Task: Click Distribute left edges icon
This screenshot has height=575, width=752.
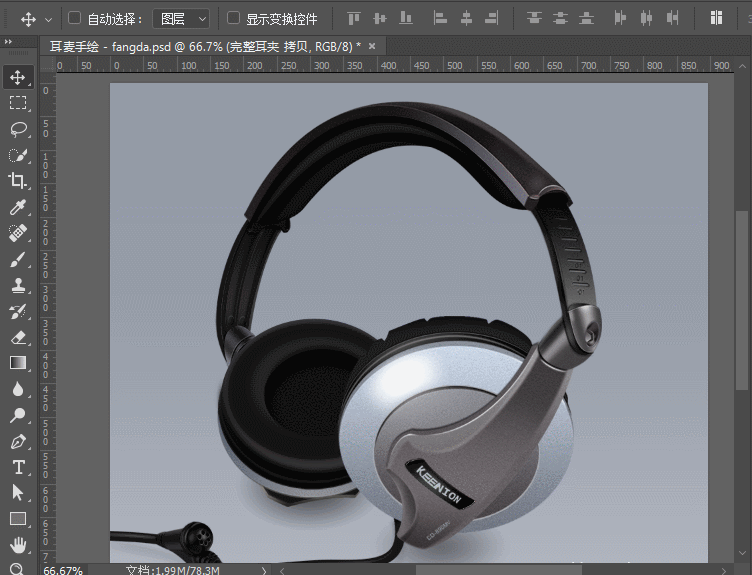Action: [x=620, y=19]
